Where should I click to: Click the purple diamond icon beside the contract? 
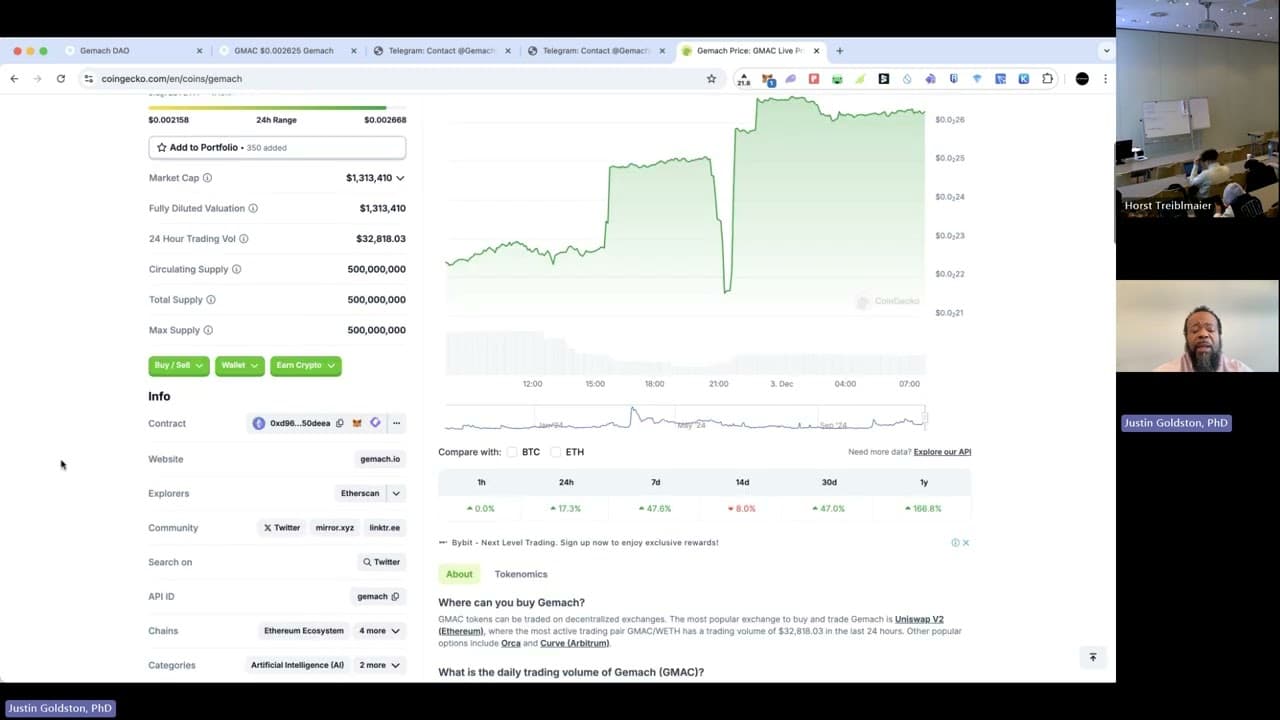pyautogui.click(x=375, y=423)
